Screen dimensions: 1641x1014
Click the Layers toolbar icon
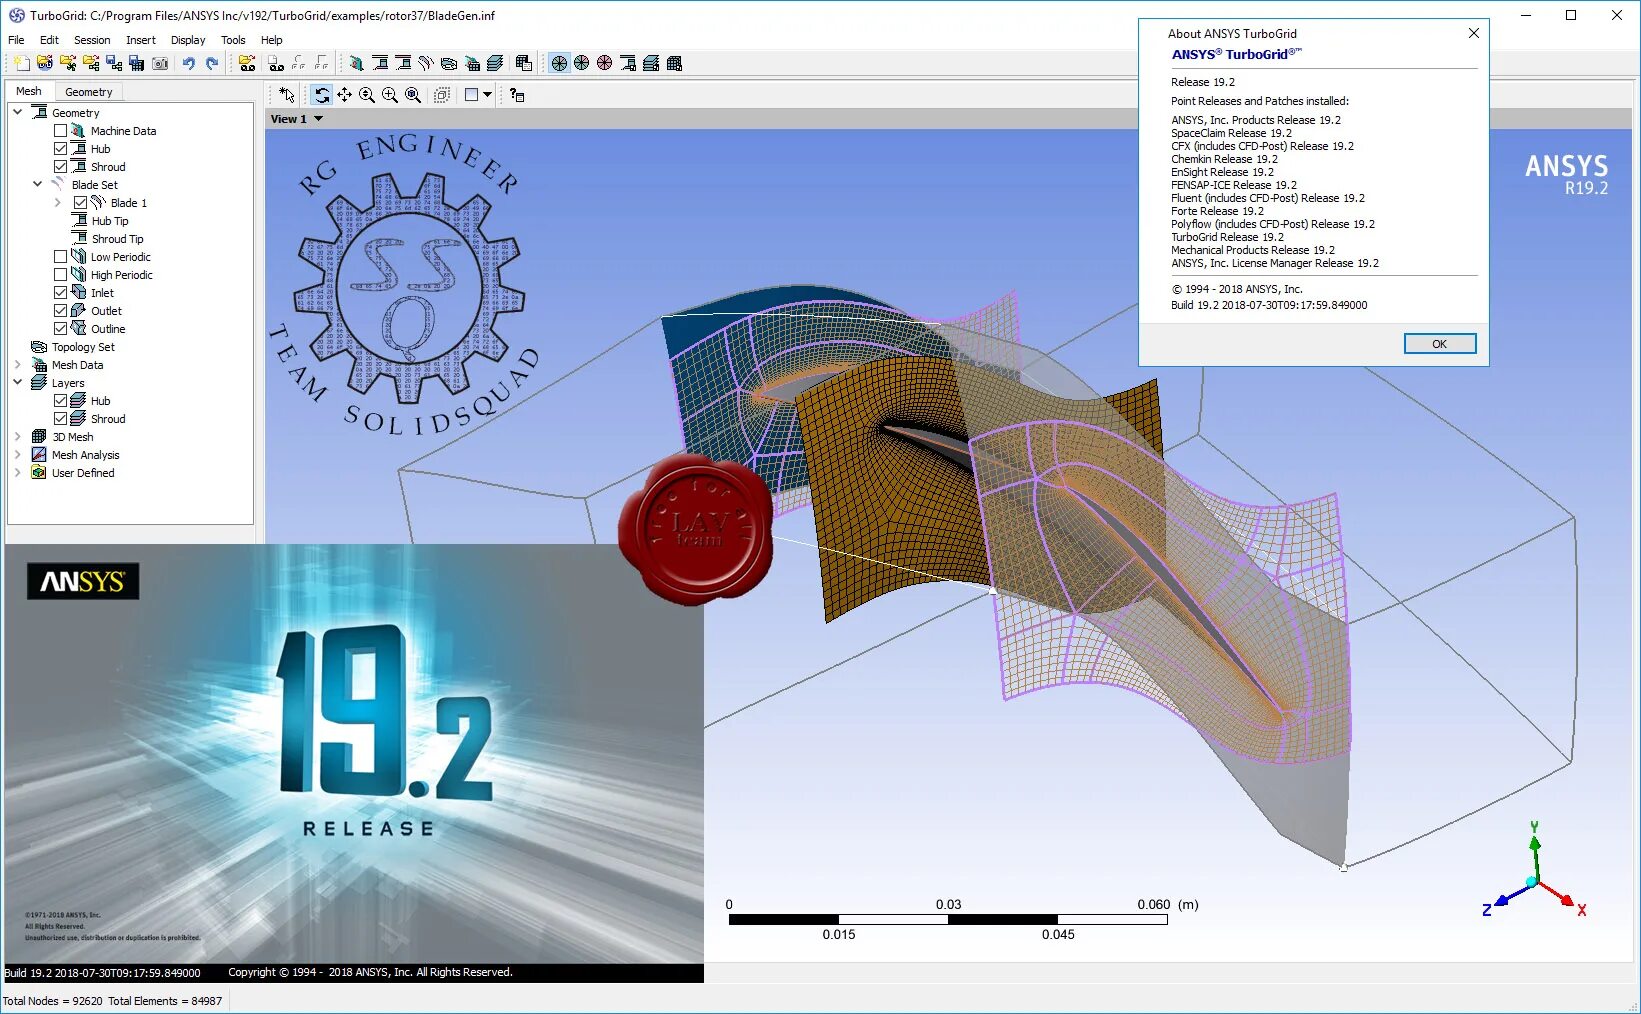tap(495, 63)
